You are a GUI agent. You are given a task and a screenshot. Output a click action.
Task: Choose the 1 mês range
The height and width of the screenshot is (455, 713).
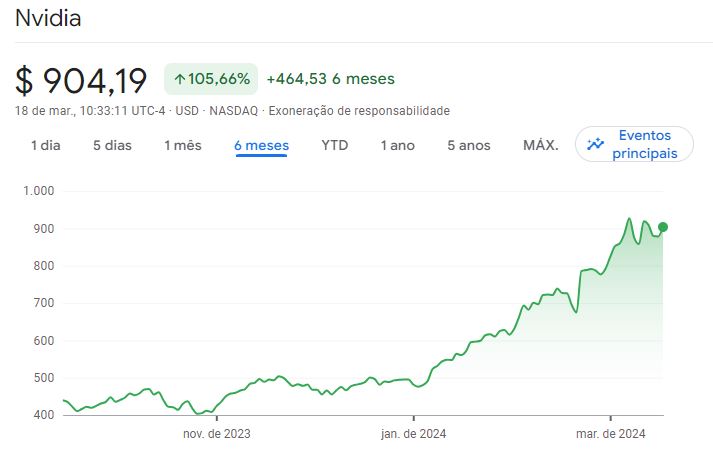183,145
